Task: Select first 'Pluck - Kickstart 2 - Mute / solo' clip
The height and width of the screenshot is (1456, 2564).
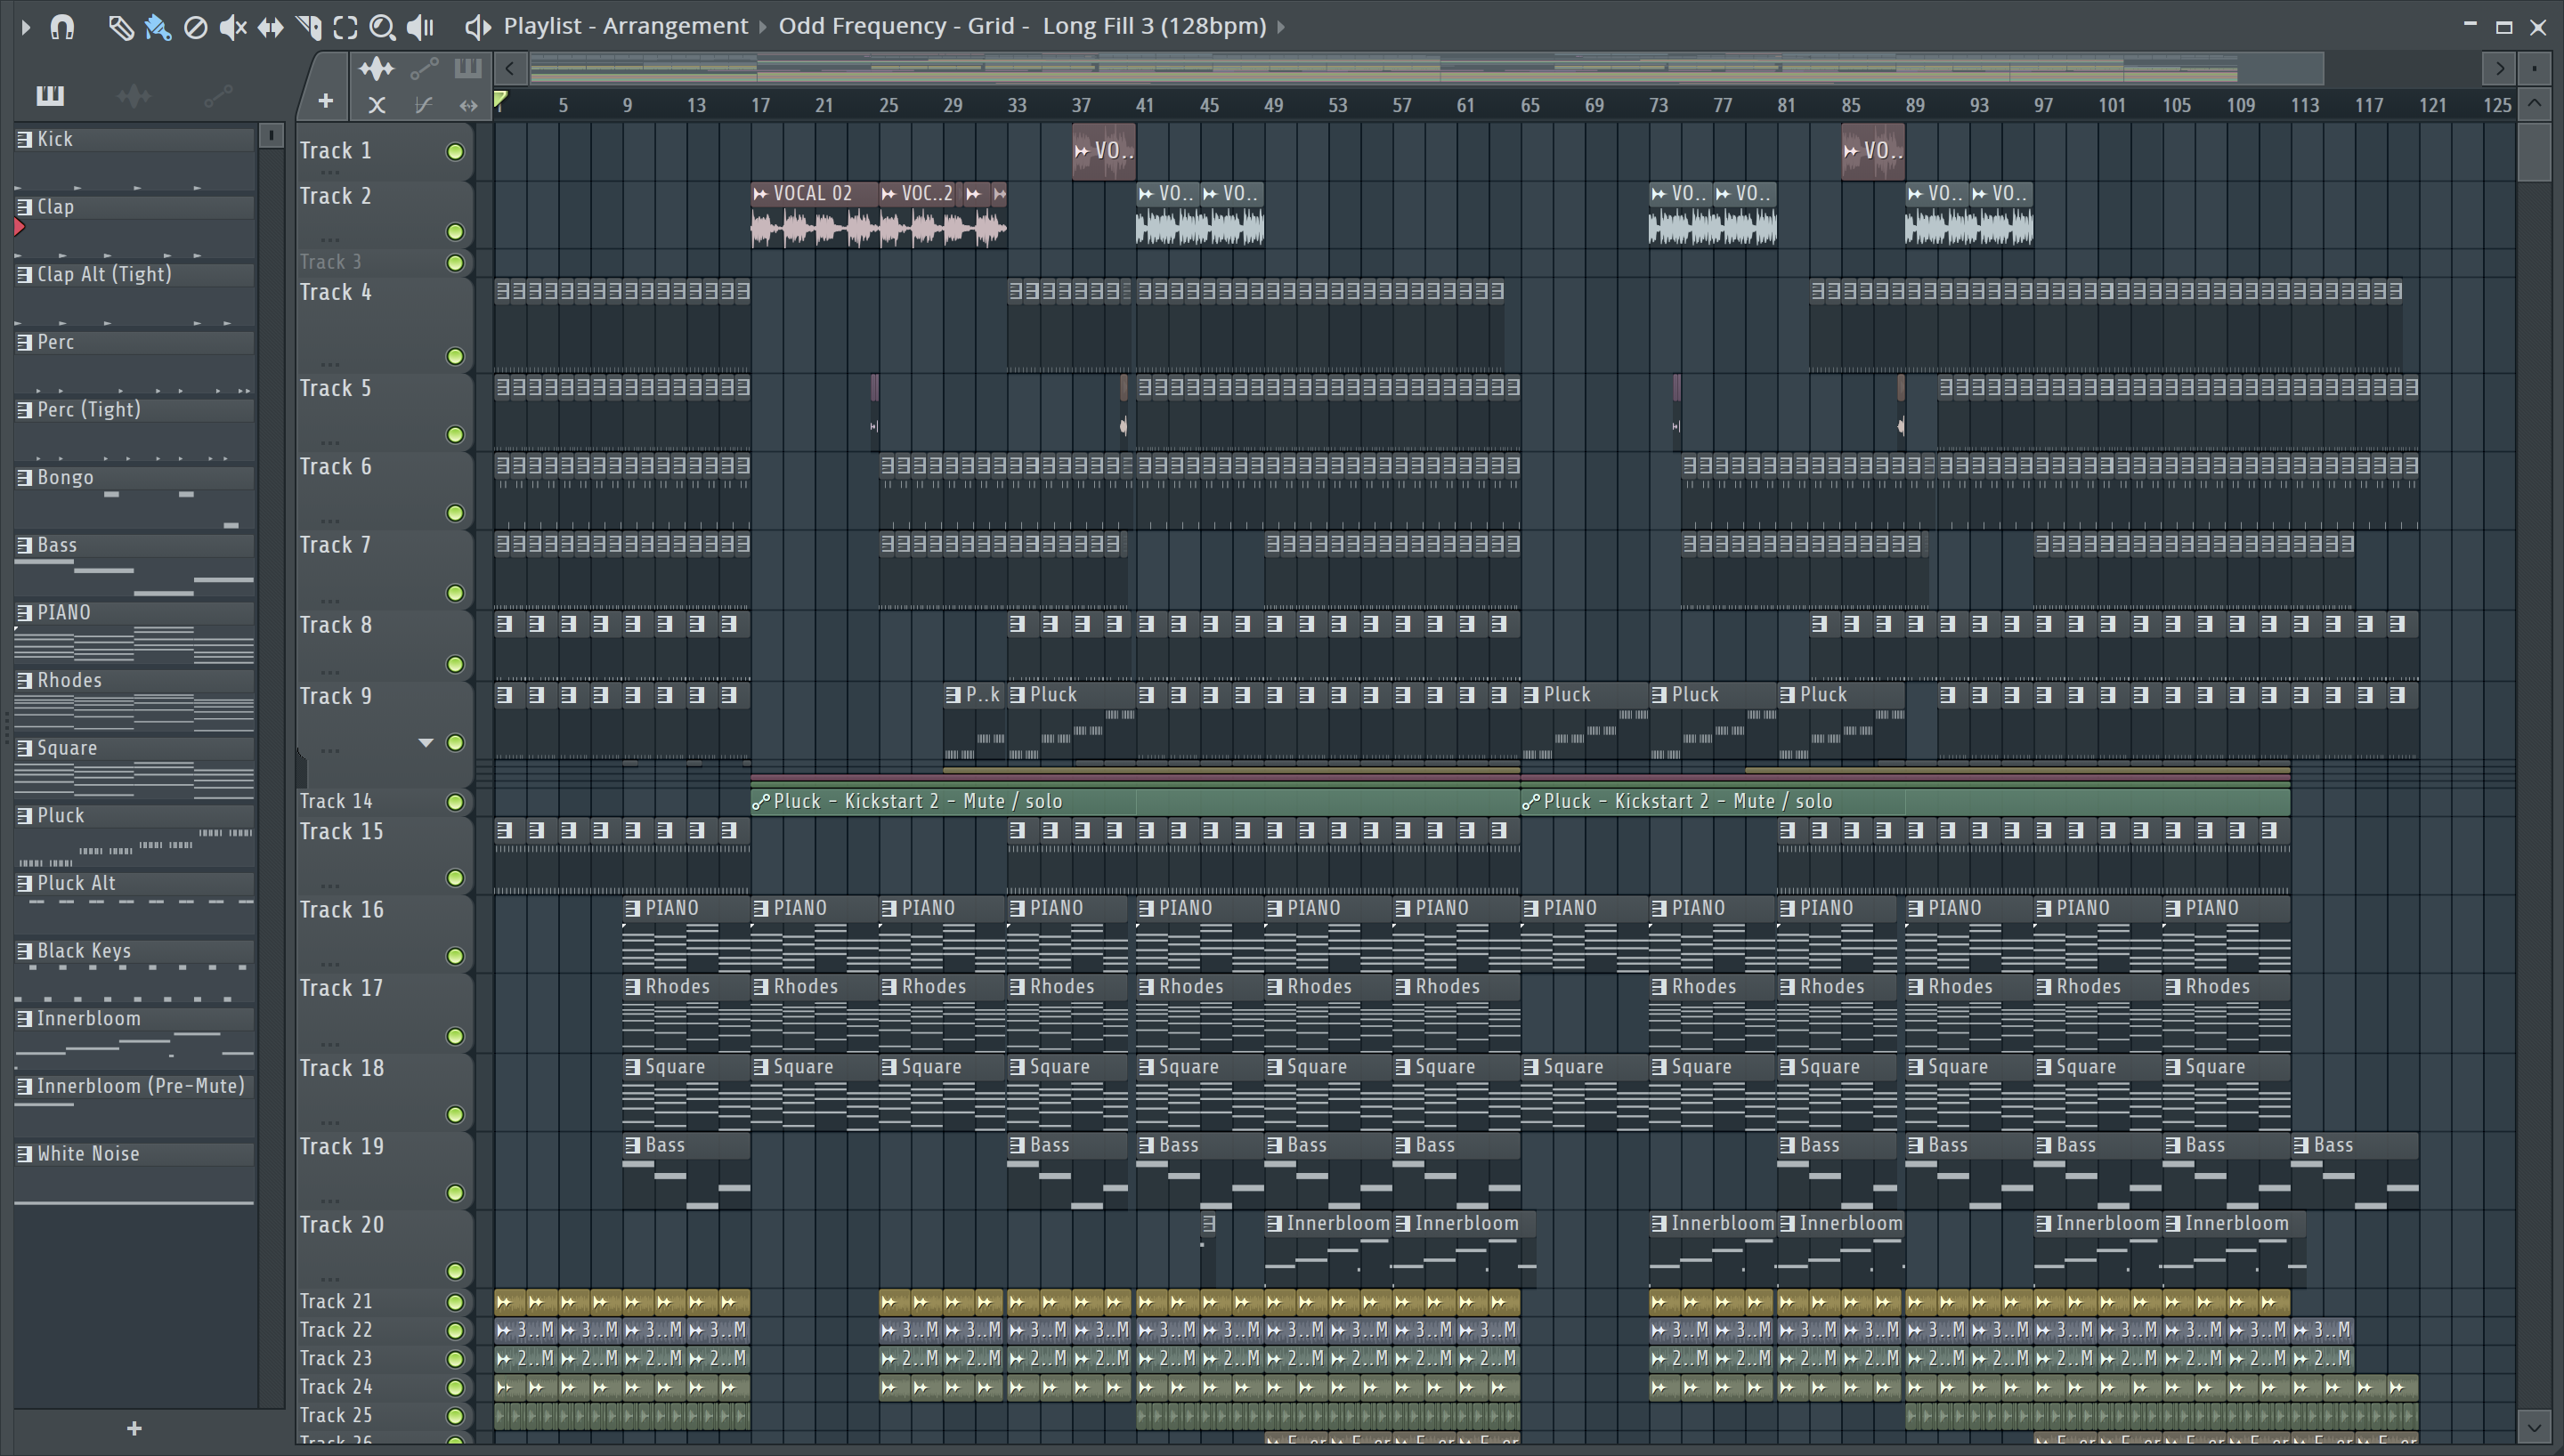Action: point(1135,801)
